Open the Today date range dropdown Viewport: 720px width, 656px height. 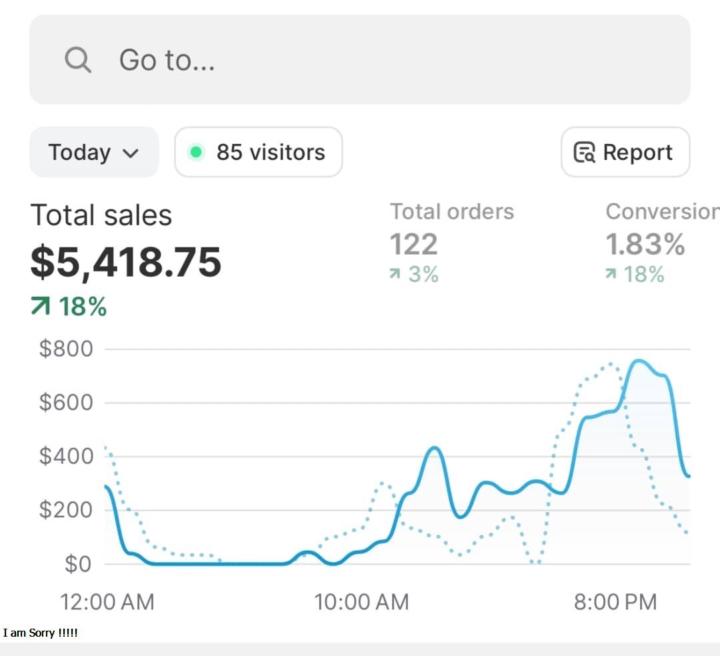(x=93, y=152)
